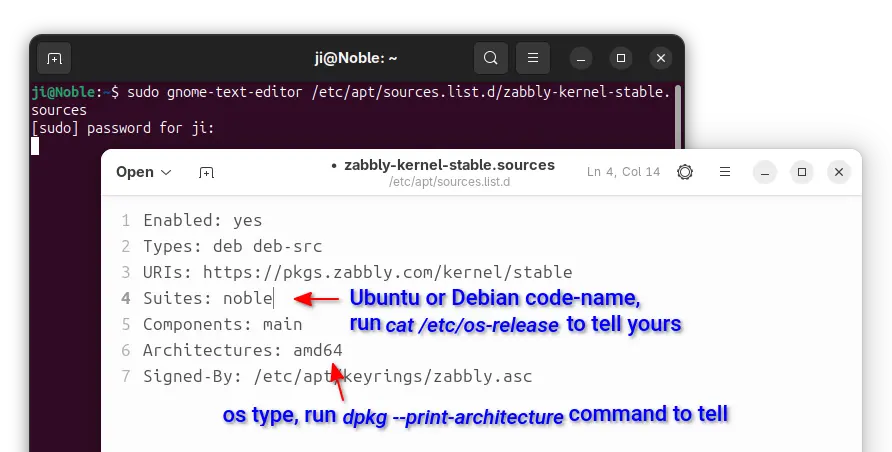Click the terminal search icon
Screen dimensions: 892x452
490,58
